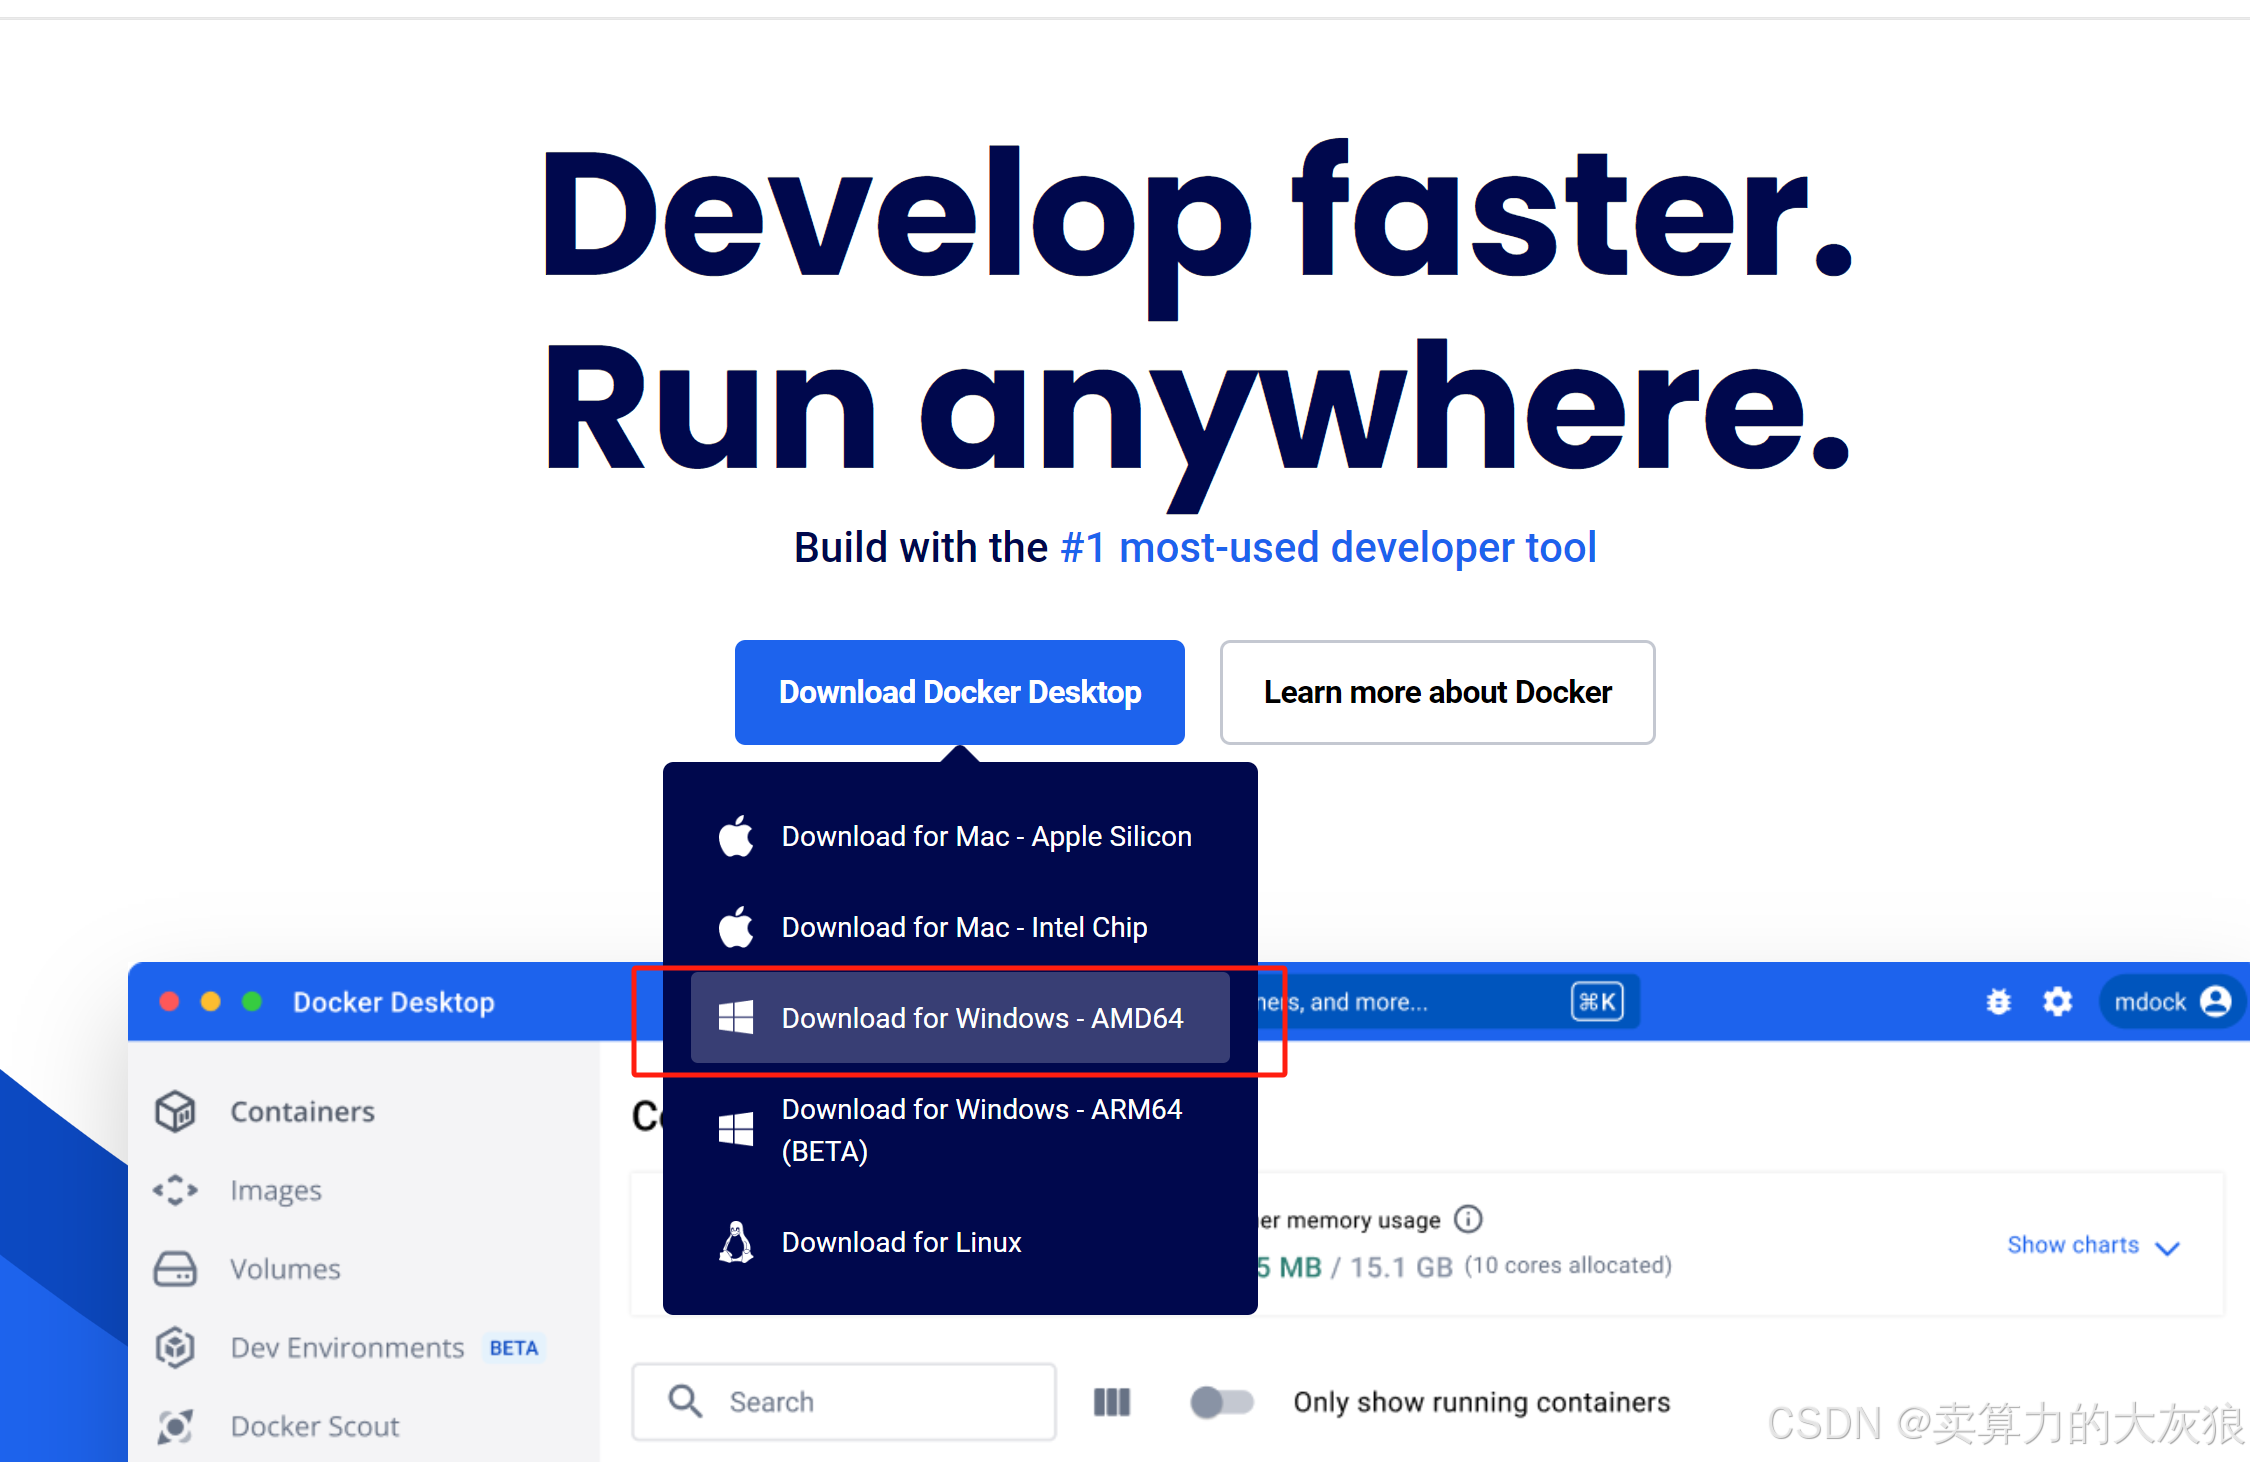Click the Docker Scout sidebar icon
The image size is (2250, 1462).
tap(175, 1426)
